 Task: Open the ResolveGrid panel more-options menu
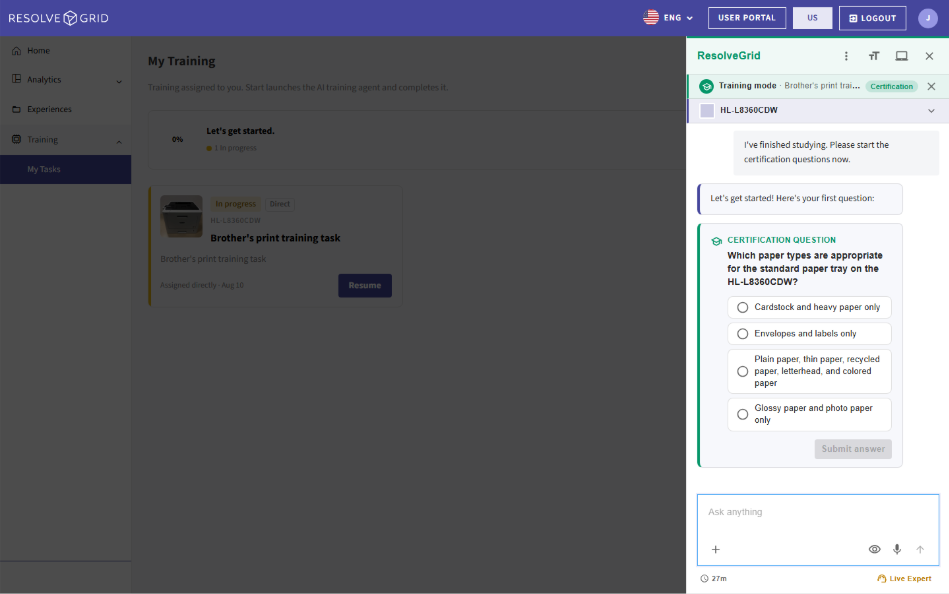[x=846, y=56]
